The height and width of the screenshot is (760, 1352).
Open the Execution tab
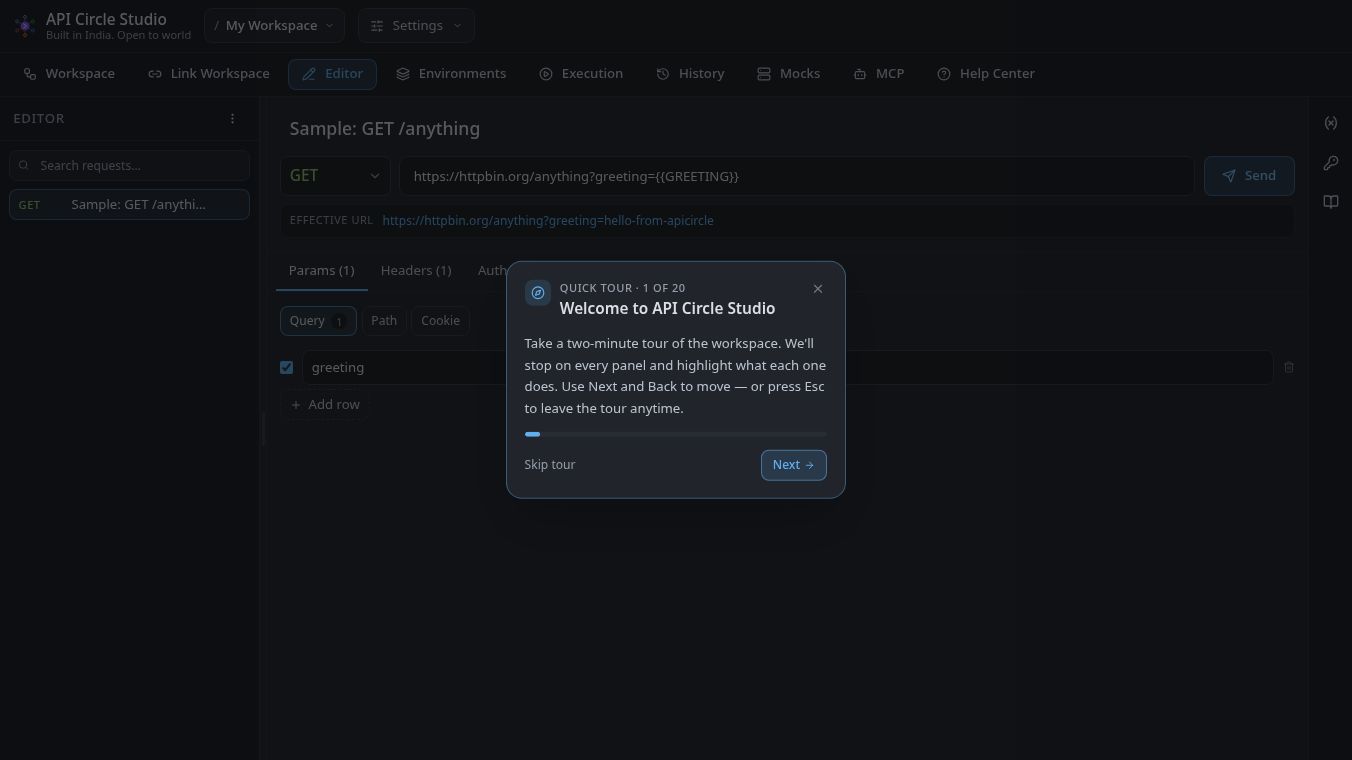pos(581,74)
